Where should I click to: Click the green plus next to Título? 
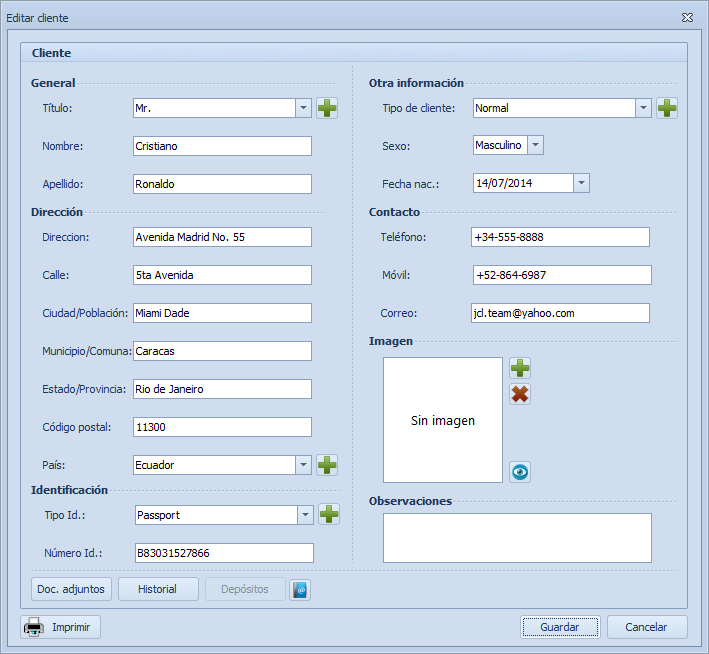pyautogui.click(x=327, y=108)
